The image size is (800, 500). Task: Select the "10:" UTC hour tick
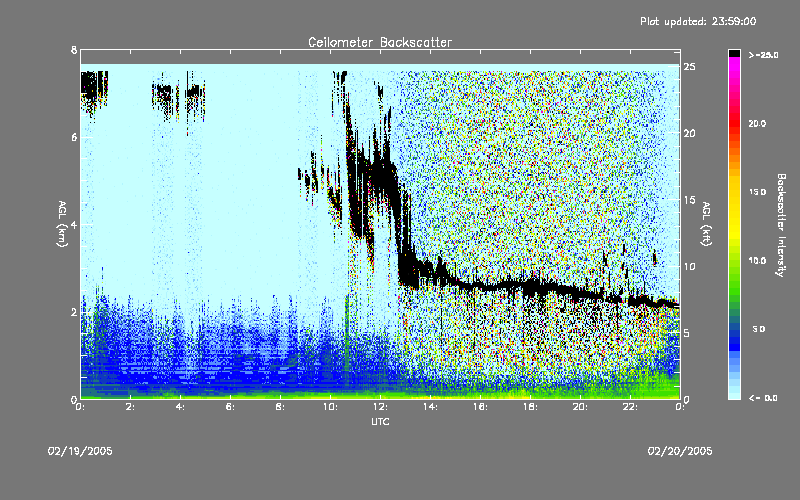330,407
